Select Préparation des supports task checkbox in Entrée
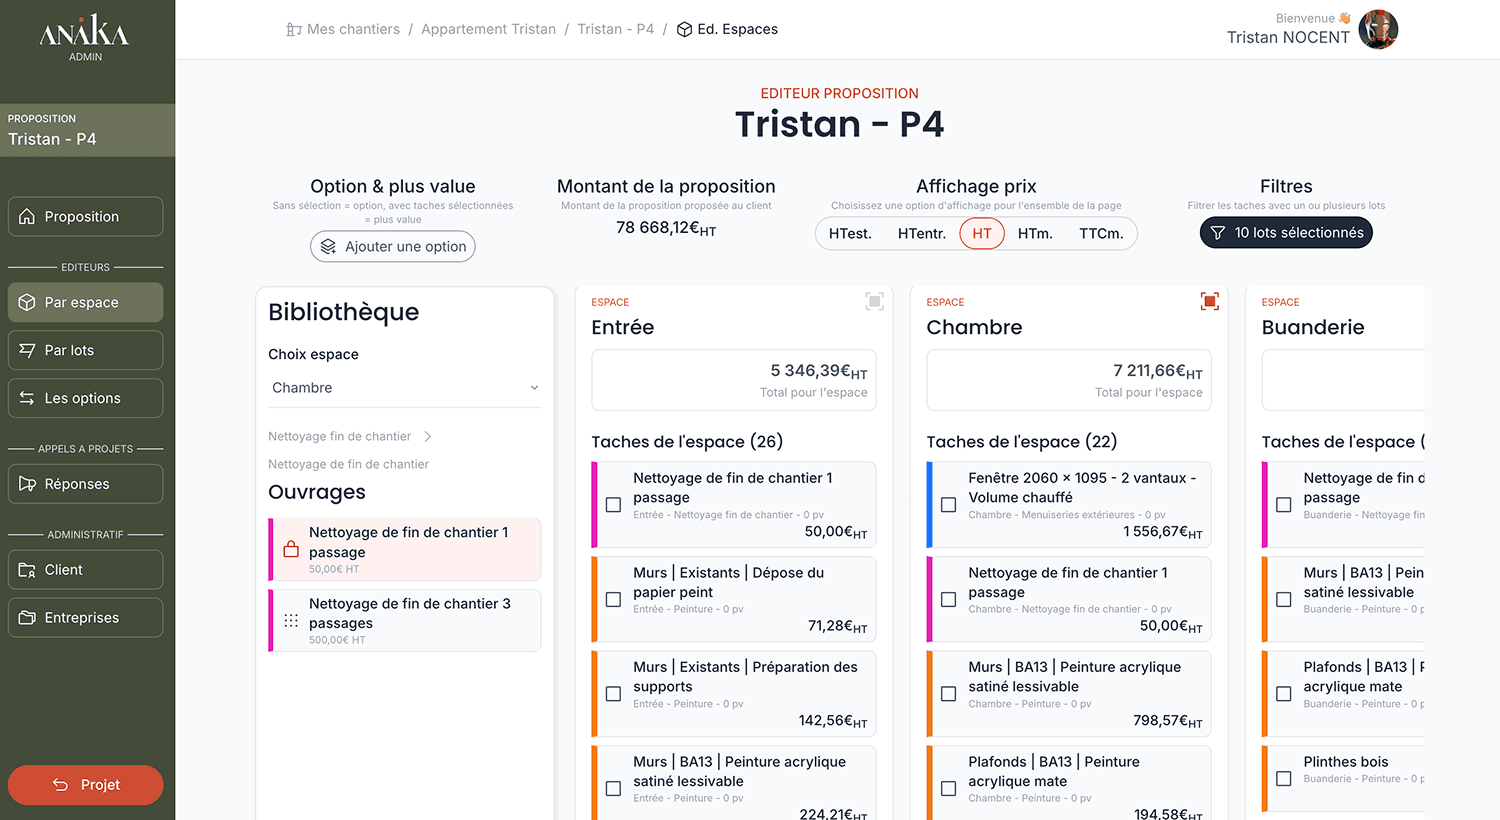 pyautogui.click(x=613, y=694)
